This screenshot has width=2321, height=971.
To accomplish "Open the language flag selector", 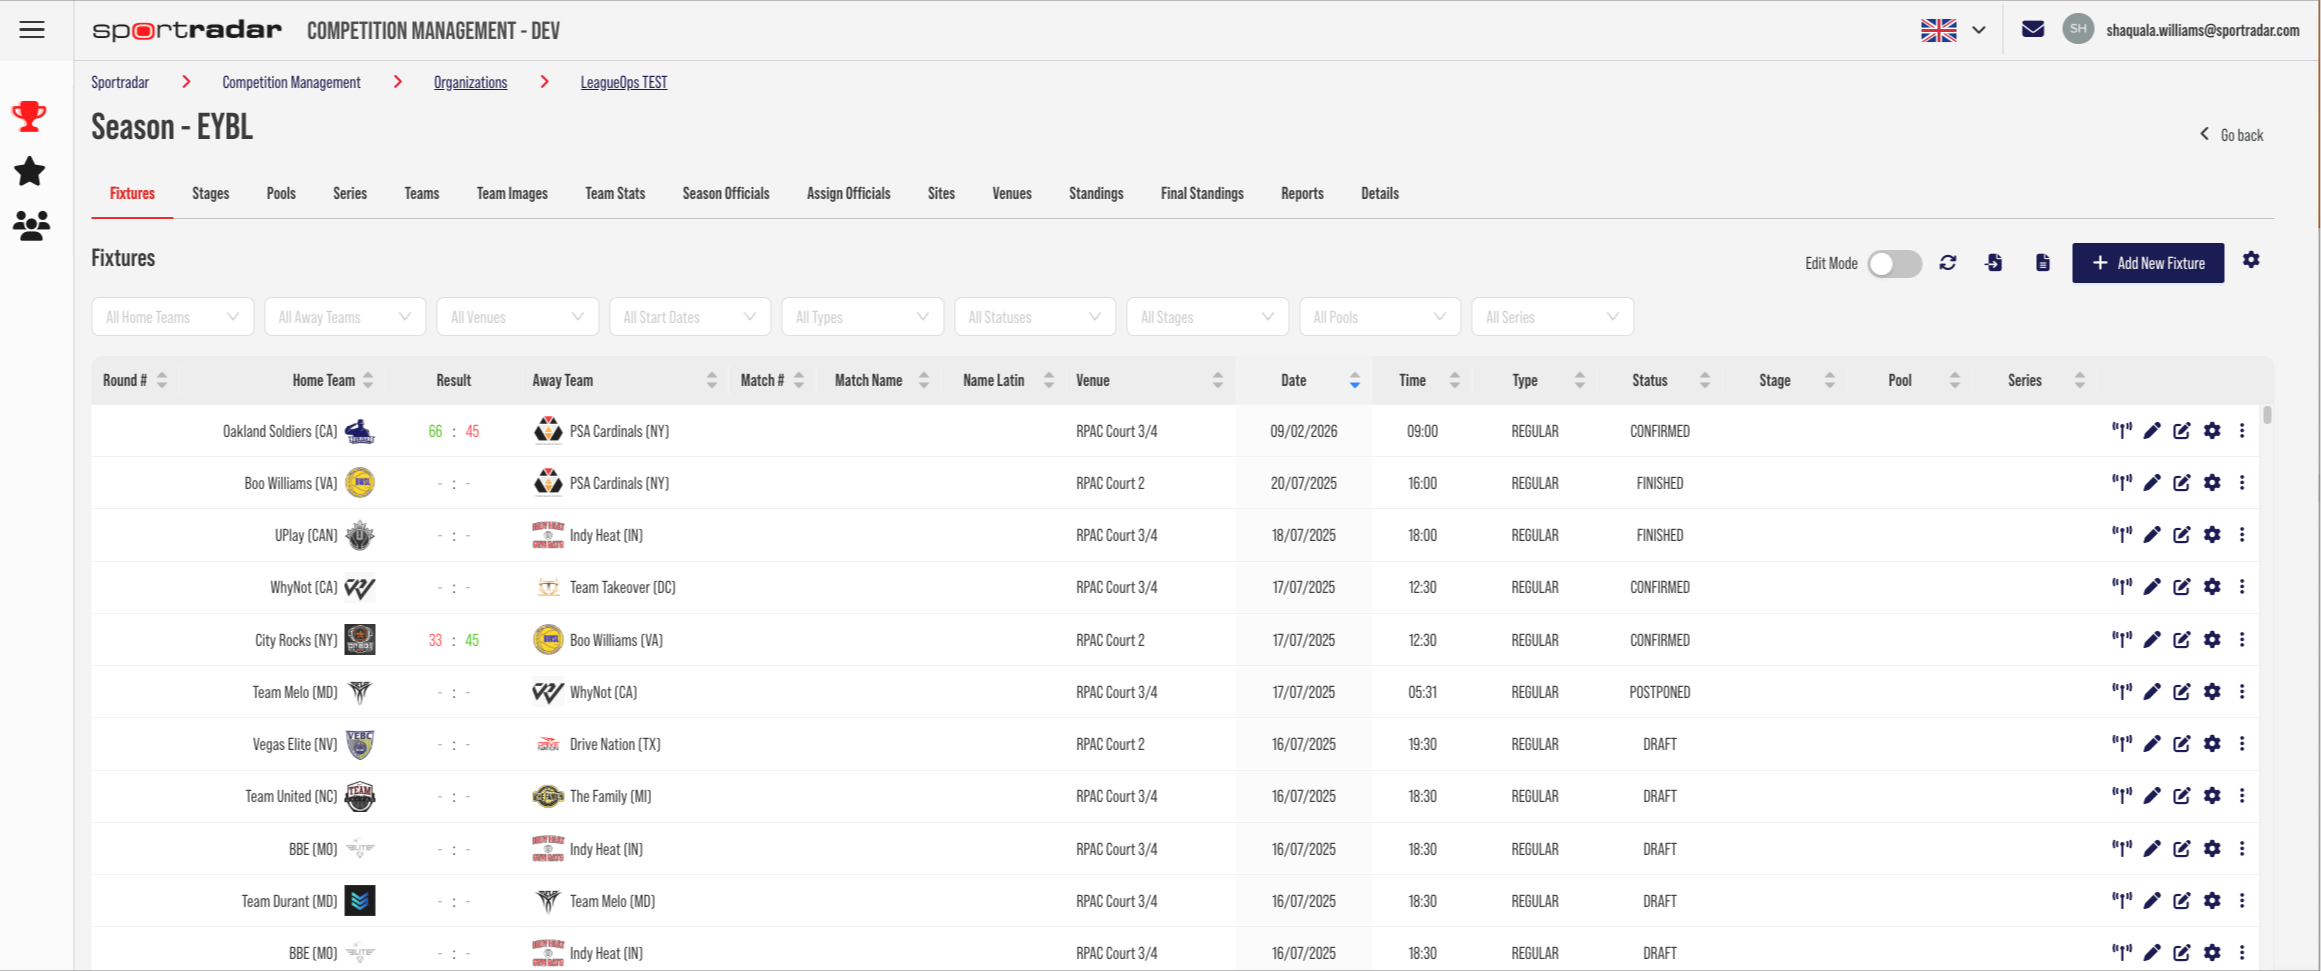I will coord(1953,30).
